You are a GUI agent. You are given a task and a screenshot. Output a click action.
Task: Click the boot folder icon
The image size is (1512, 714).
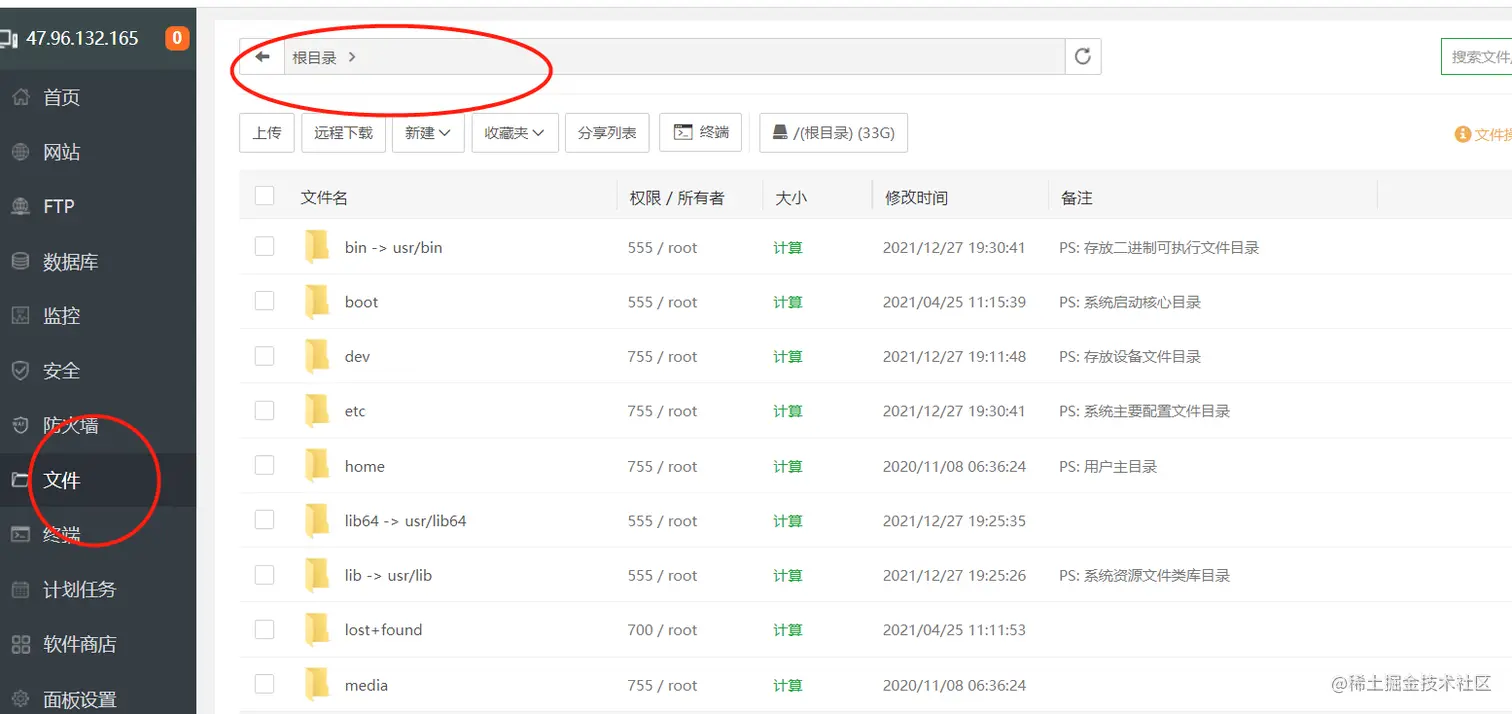tap(317, 302)
